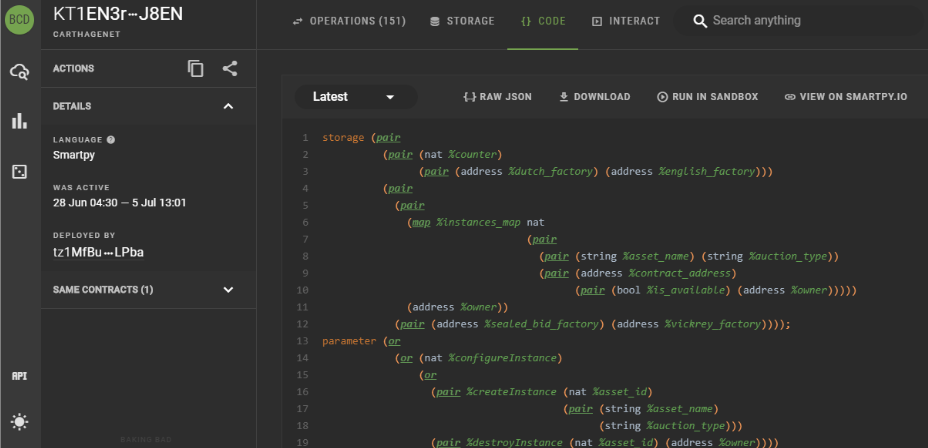Screen dimensions: 928x448
Task: Open View on SmartPy.io link
Action: (845, 97)
